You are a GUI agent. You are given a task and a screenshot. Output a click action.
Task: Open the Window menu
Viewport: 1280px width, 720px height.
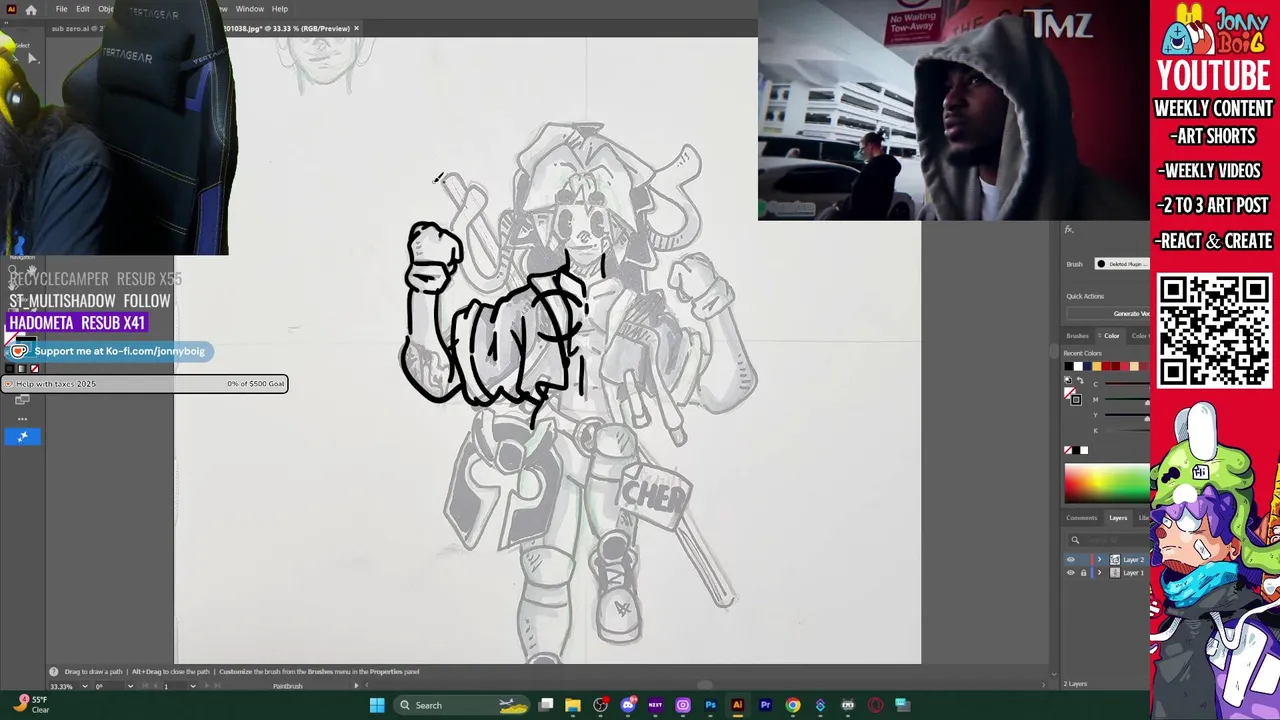250,9
